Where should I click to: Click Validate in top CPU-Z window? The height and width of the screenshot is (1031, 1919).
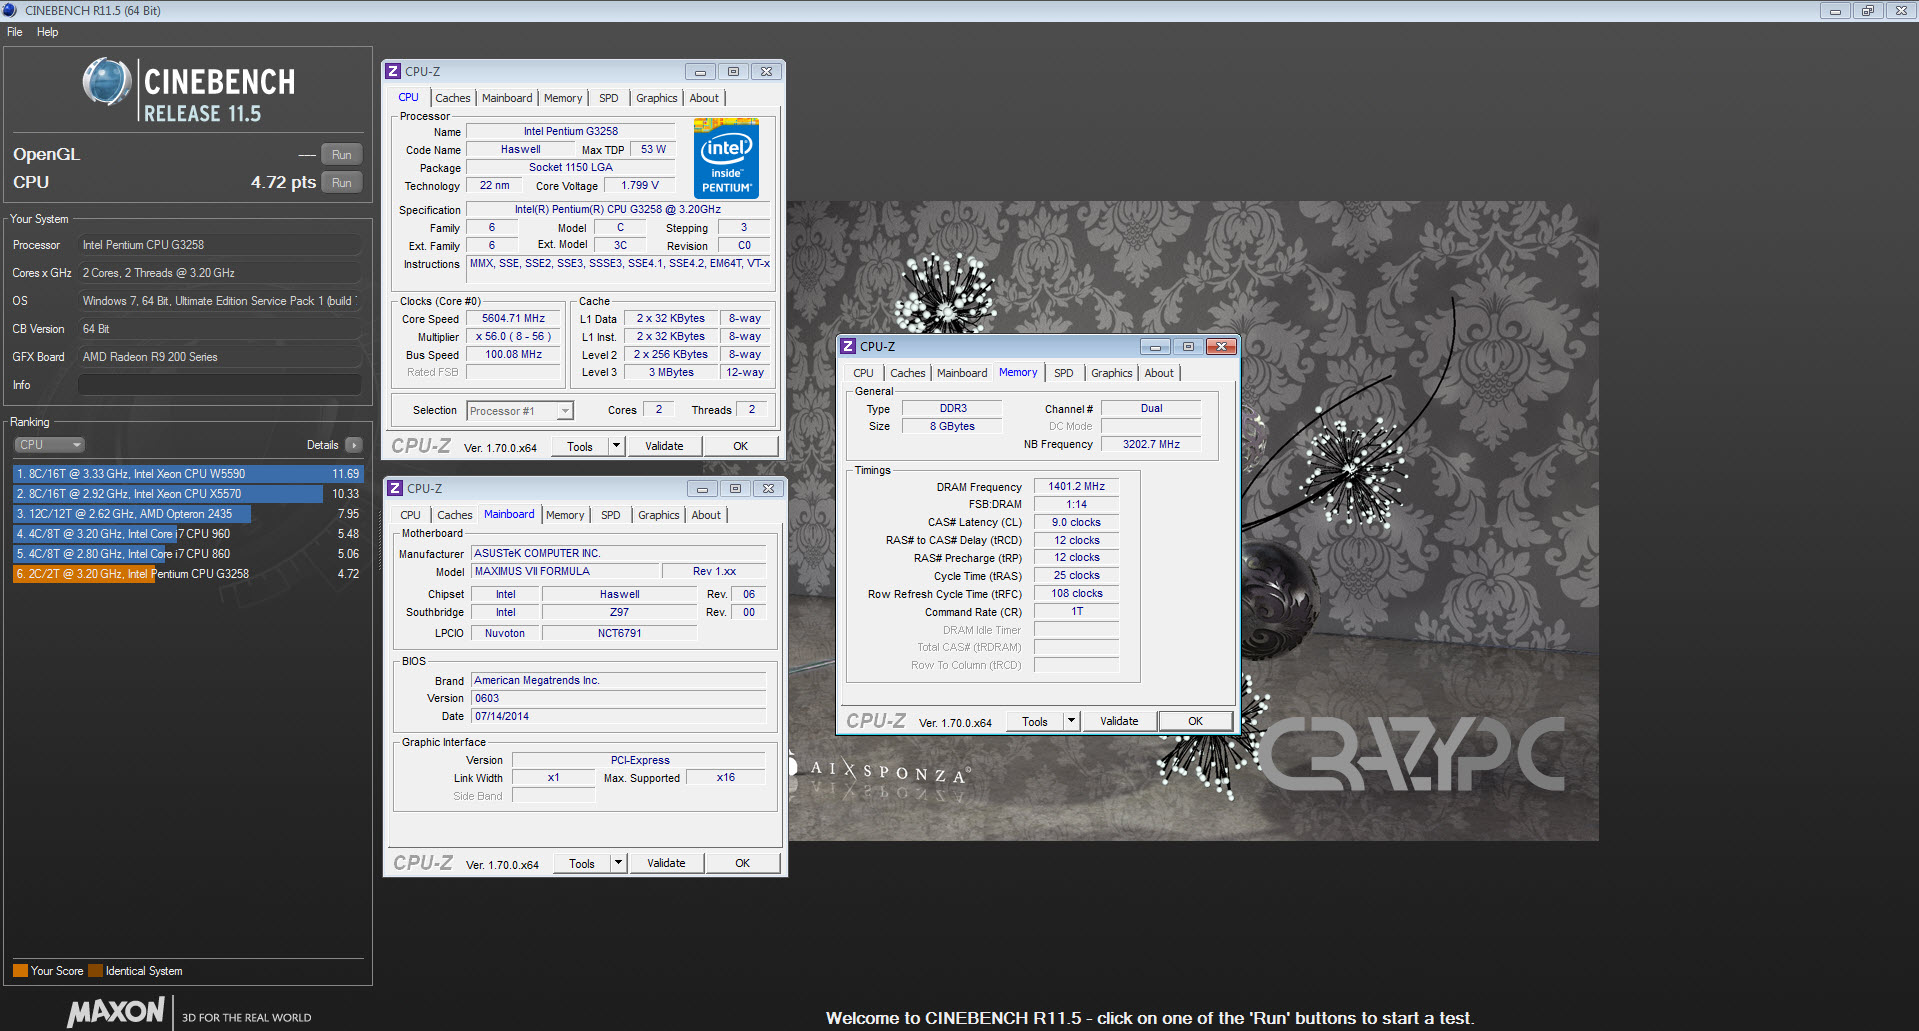[665, 447]
